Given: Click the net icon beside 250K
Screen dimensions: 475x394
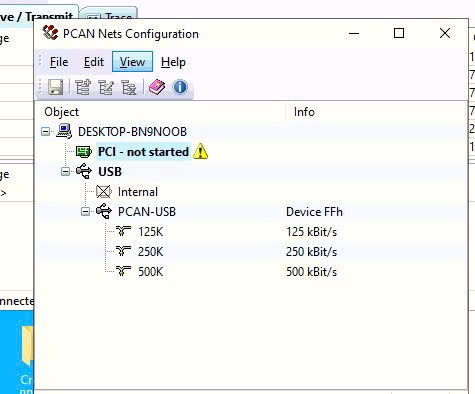Looking at the screenshot, I should pyautogui.click(x=123, y=251).
